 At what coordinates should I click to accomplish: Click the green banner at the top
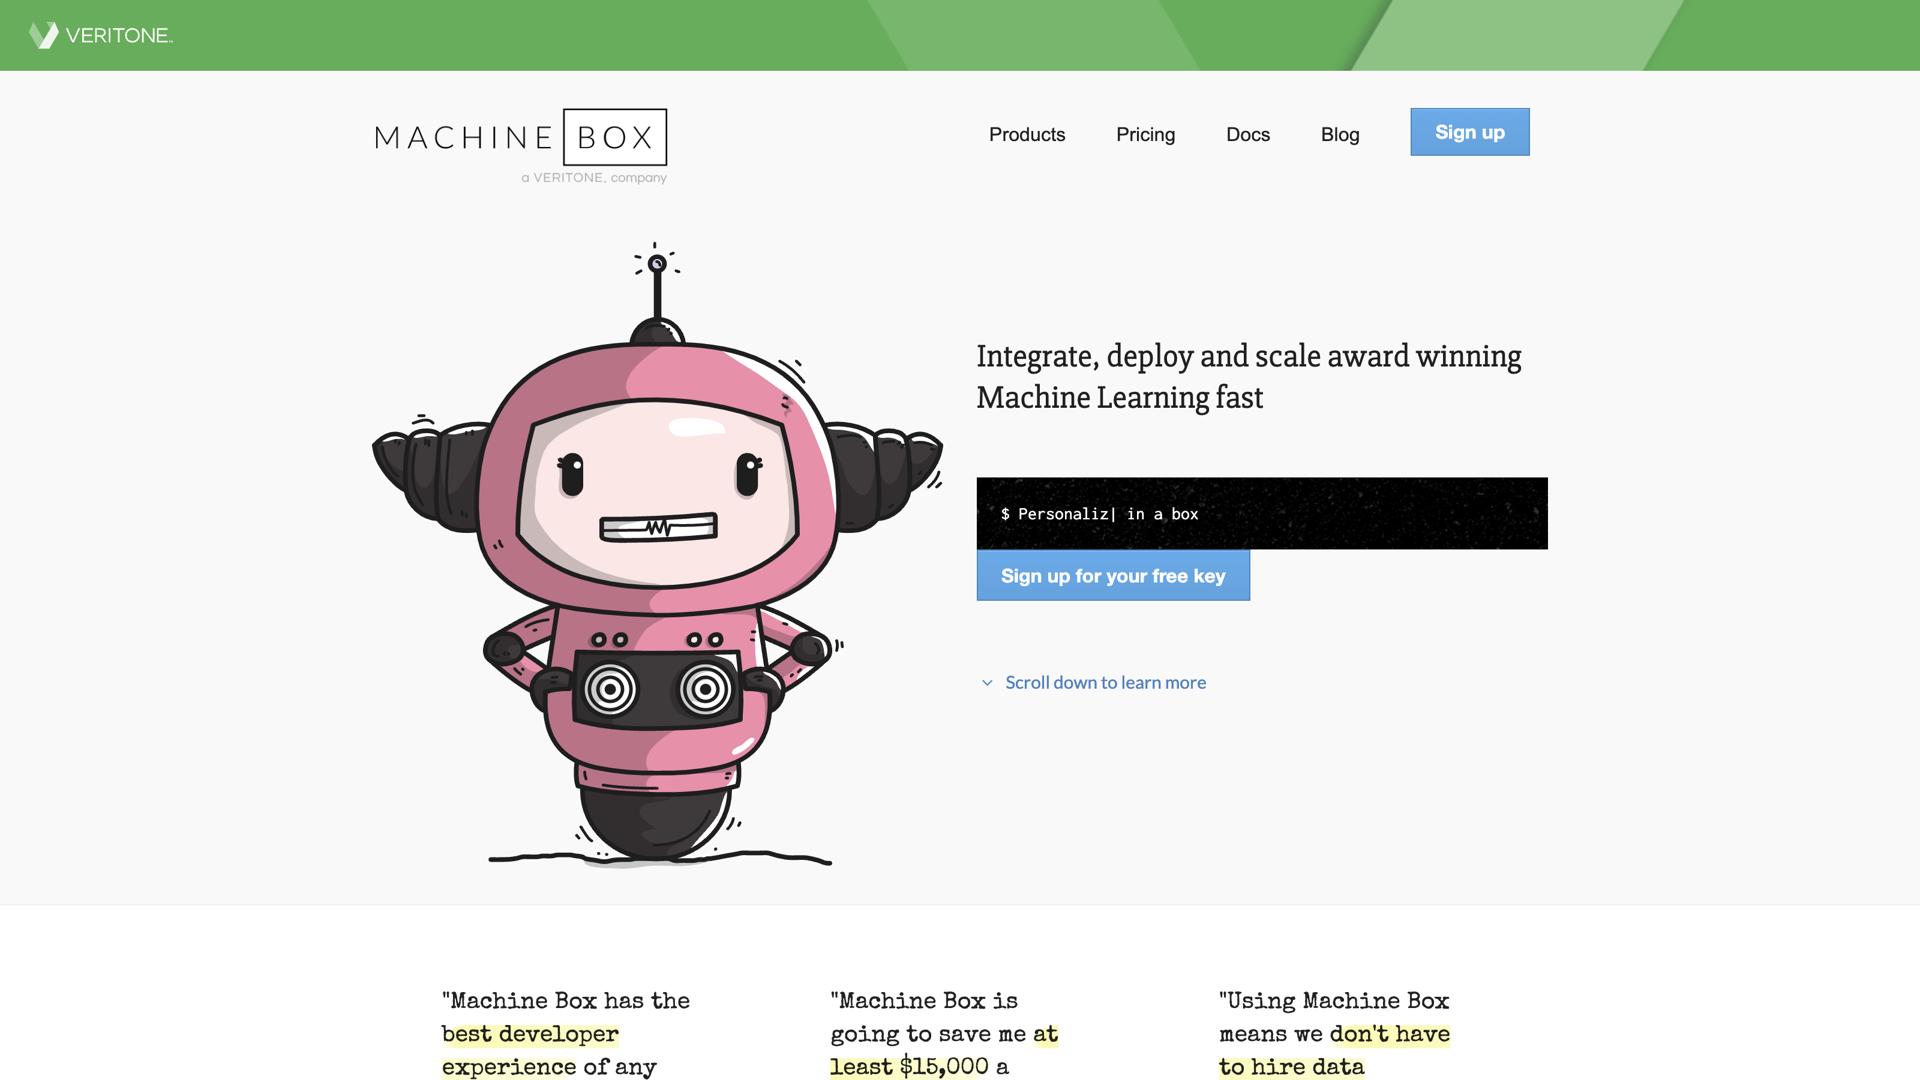(960, 34)
